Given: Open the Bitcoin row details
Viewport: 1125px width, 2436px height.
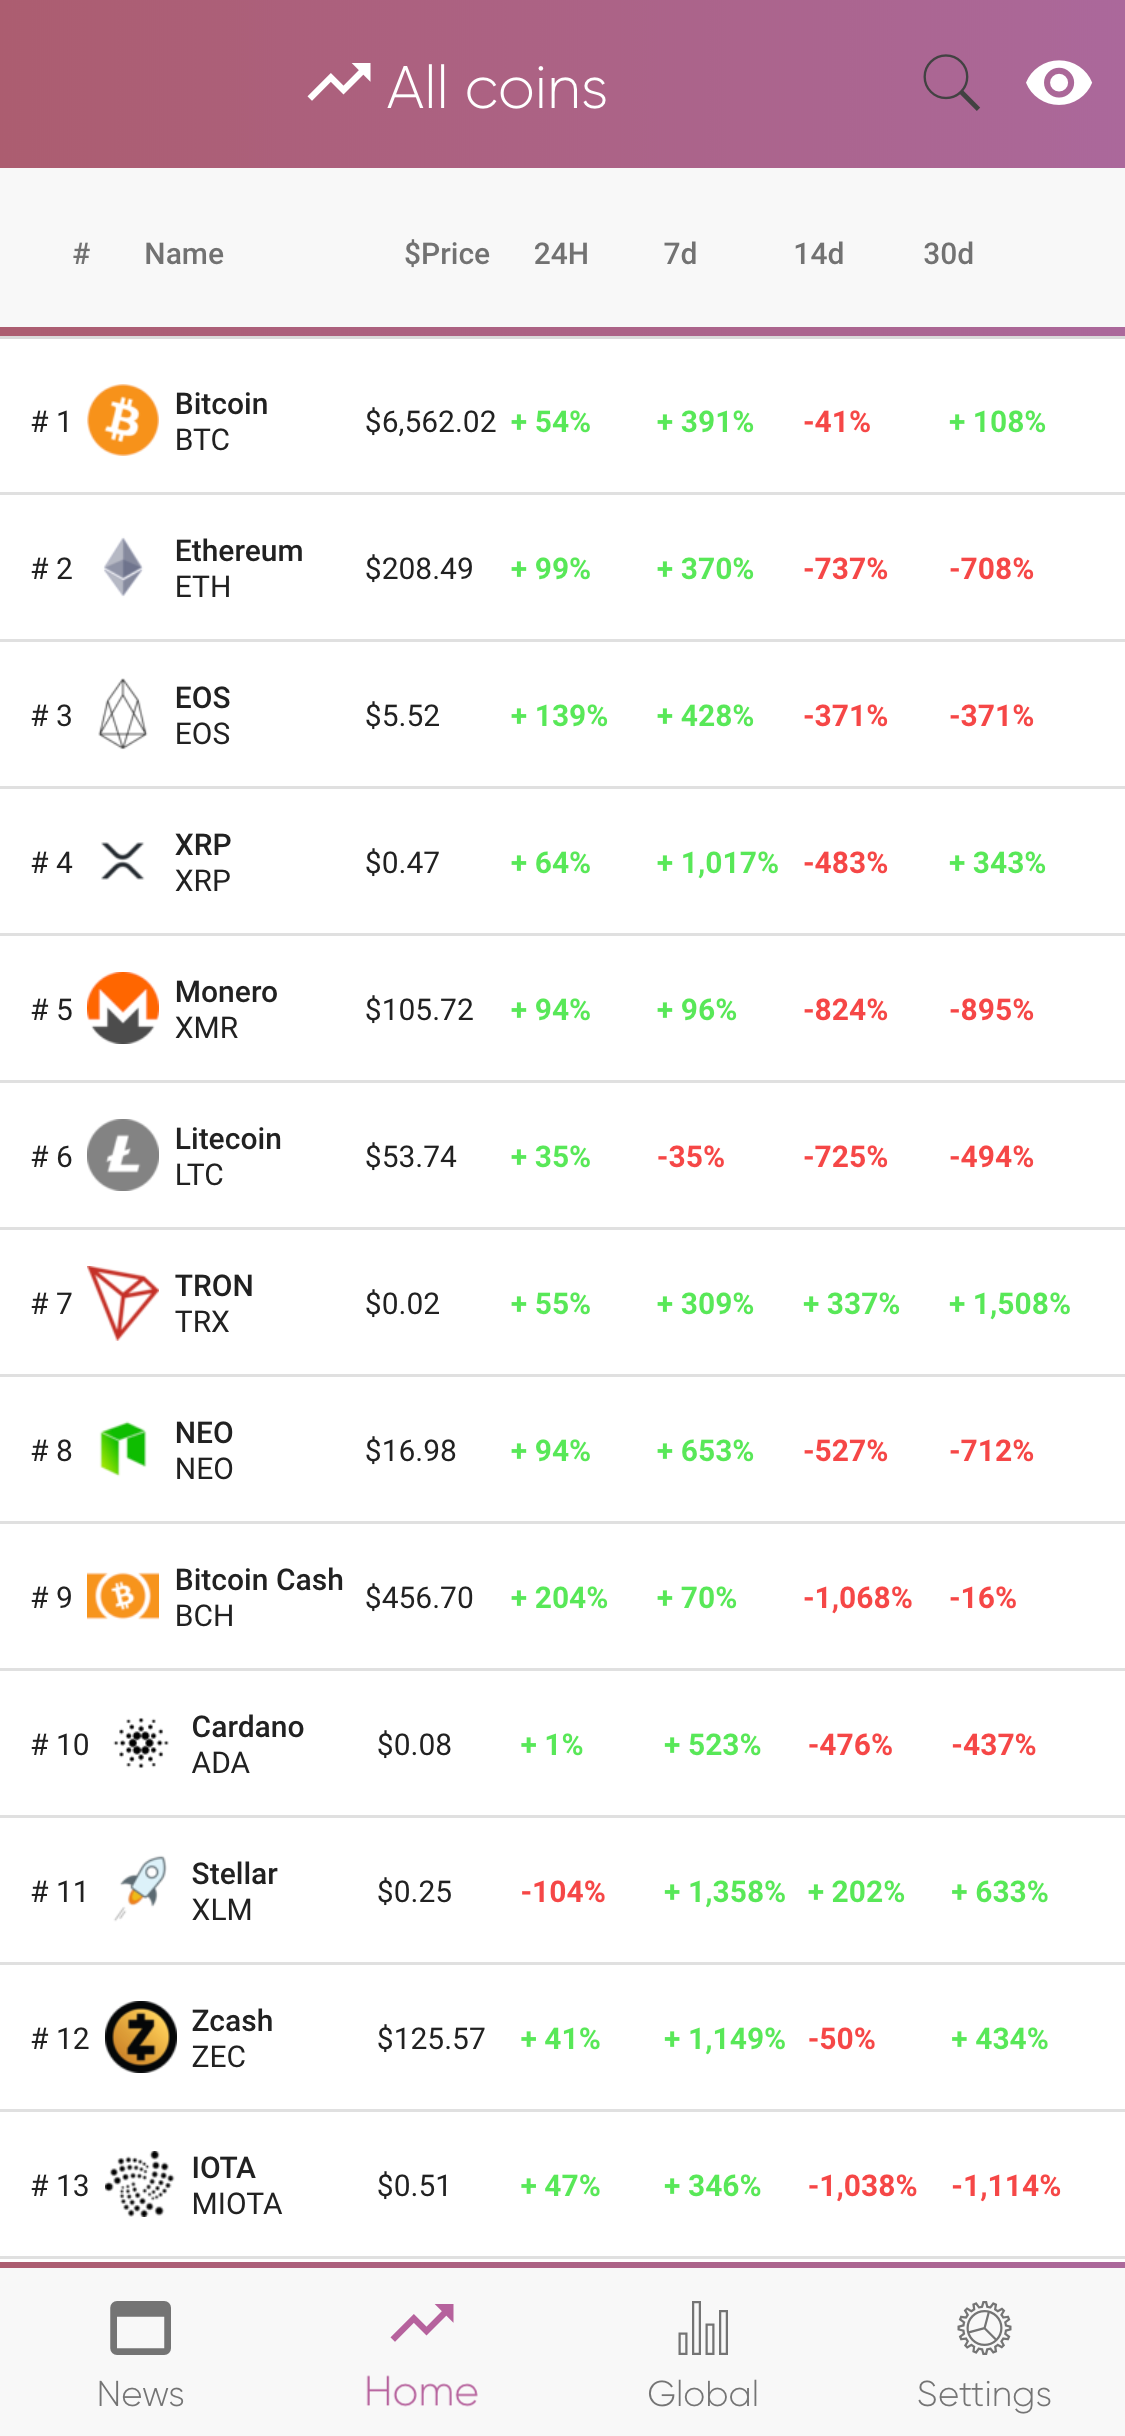Looking at the screenshot, I should pos(562,420).
